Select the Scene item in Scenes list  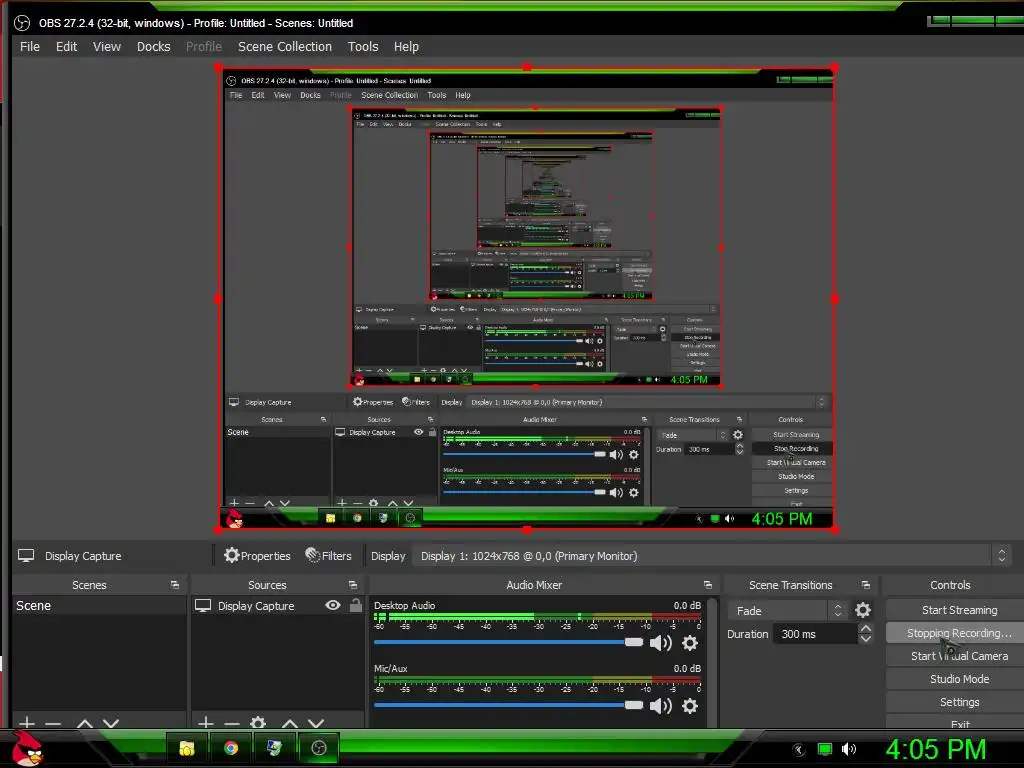(x=99, y=605)
